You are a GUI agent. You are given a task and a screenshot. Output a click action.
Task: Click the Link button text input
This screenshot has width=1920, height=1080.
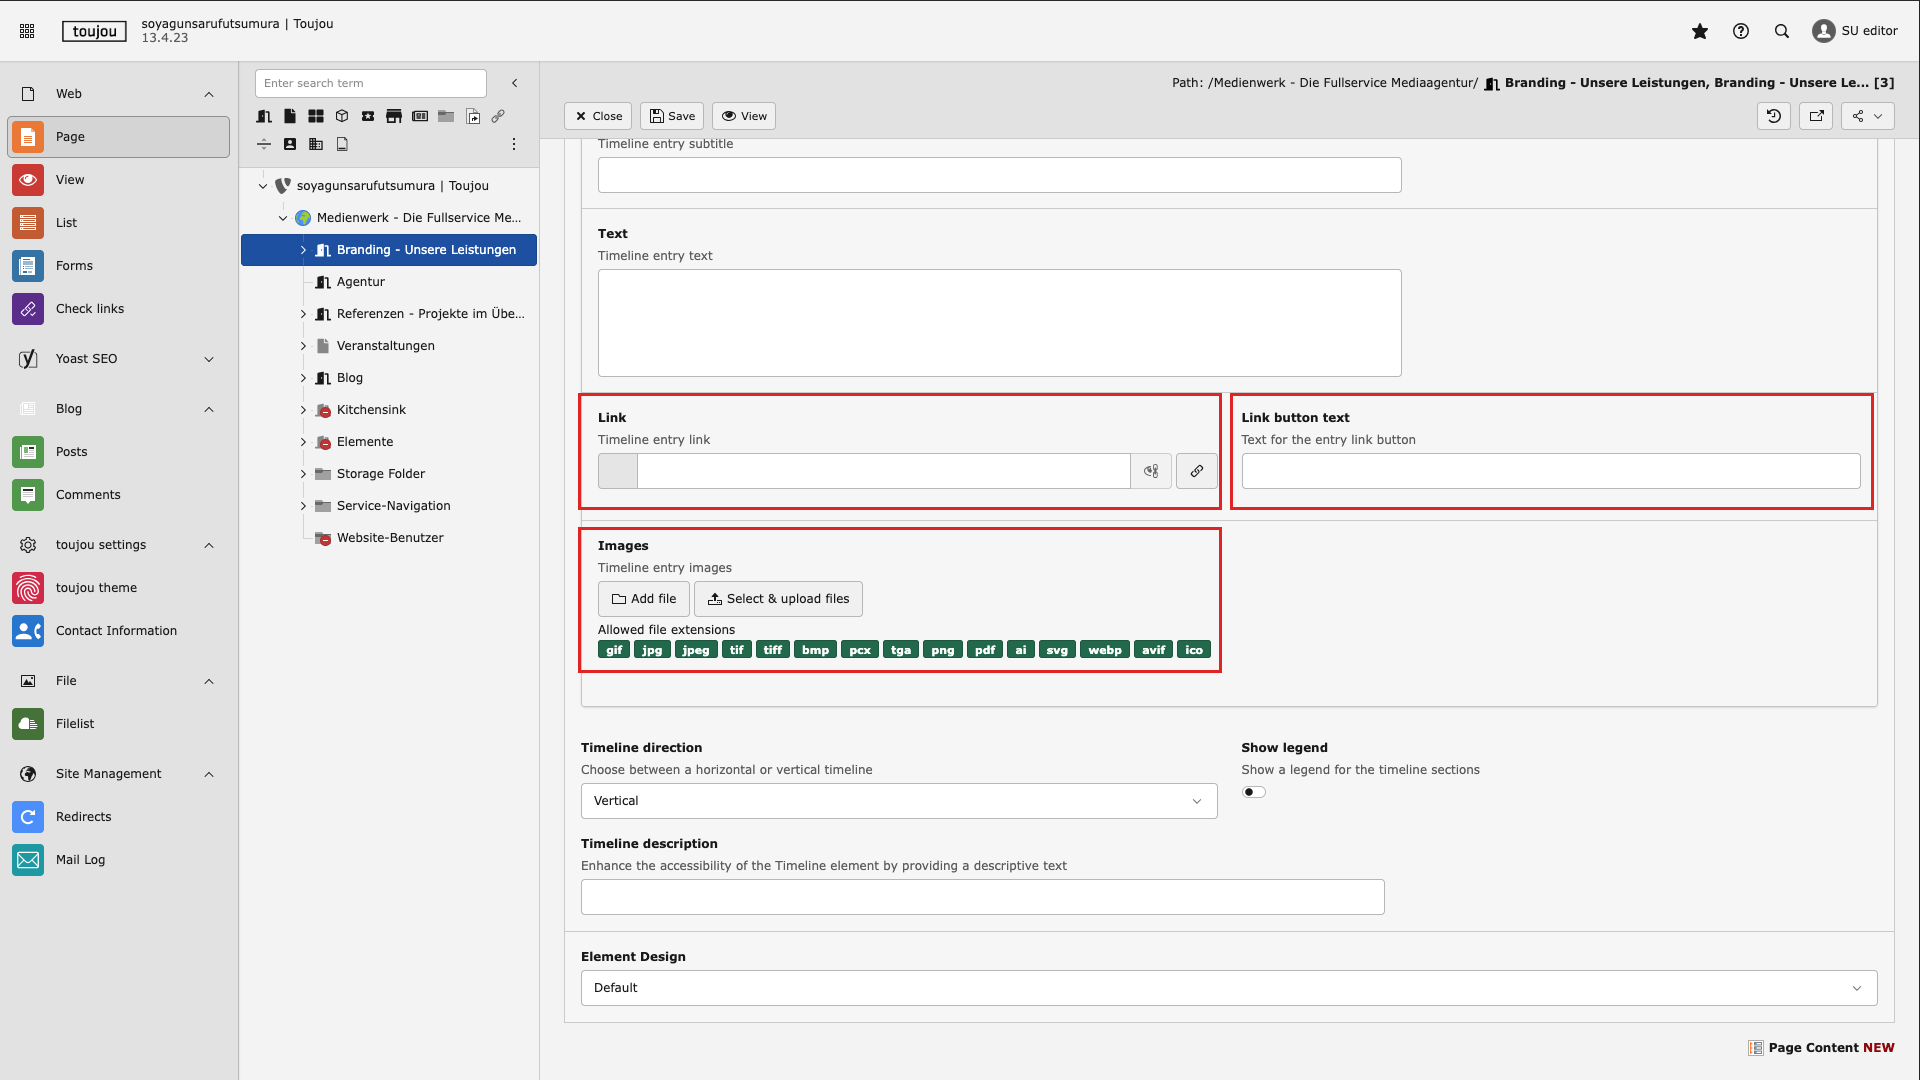(x=1550, y=471)
